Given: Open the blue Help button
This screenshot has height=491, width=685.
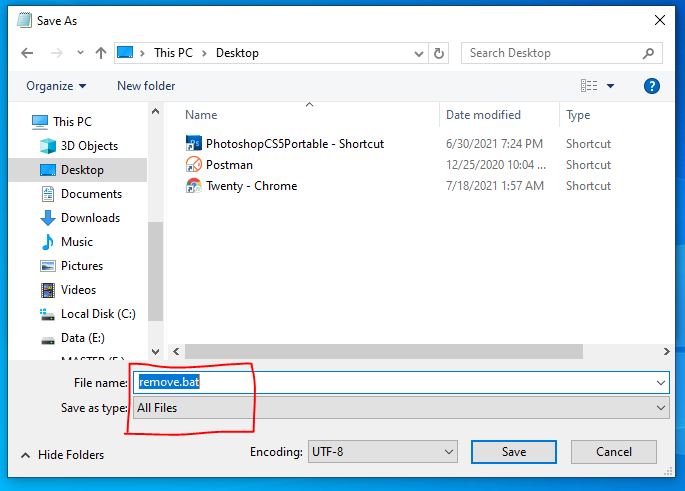Looking at the screenshot, I should [651, 86].
